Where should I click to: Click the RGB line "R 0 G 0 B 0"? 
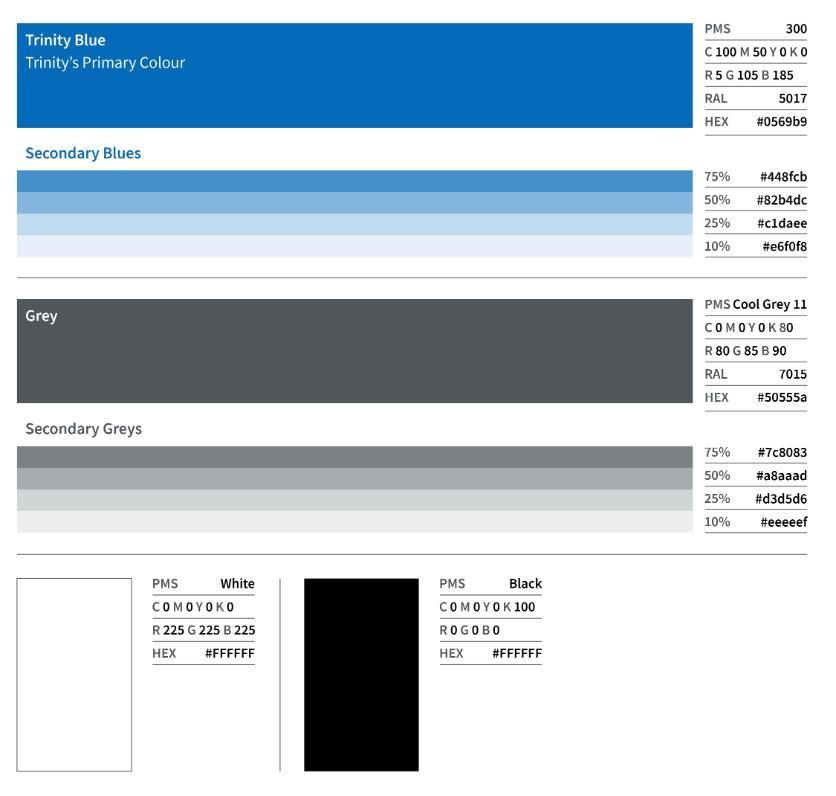470,630
